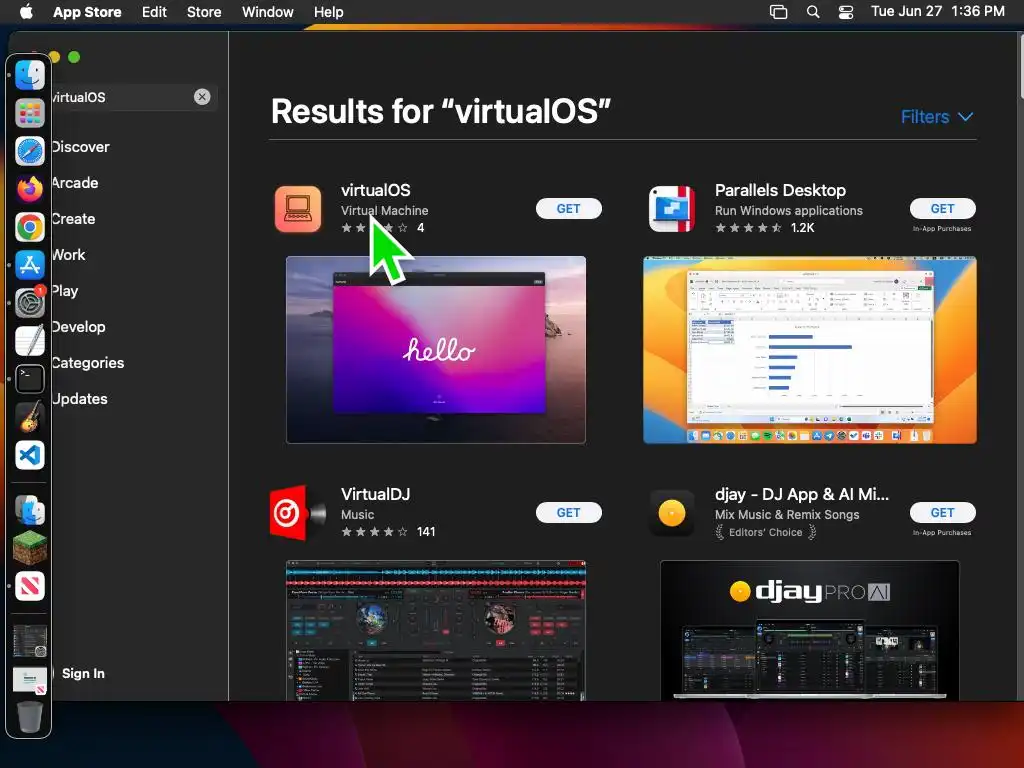The image size is (1024, 768).
Task: Click Sign In in the sidebar
Action: (83, 673)
